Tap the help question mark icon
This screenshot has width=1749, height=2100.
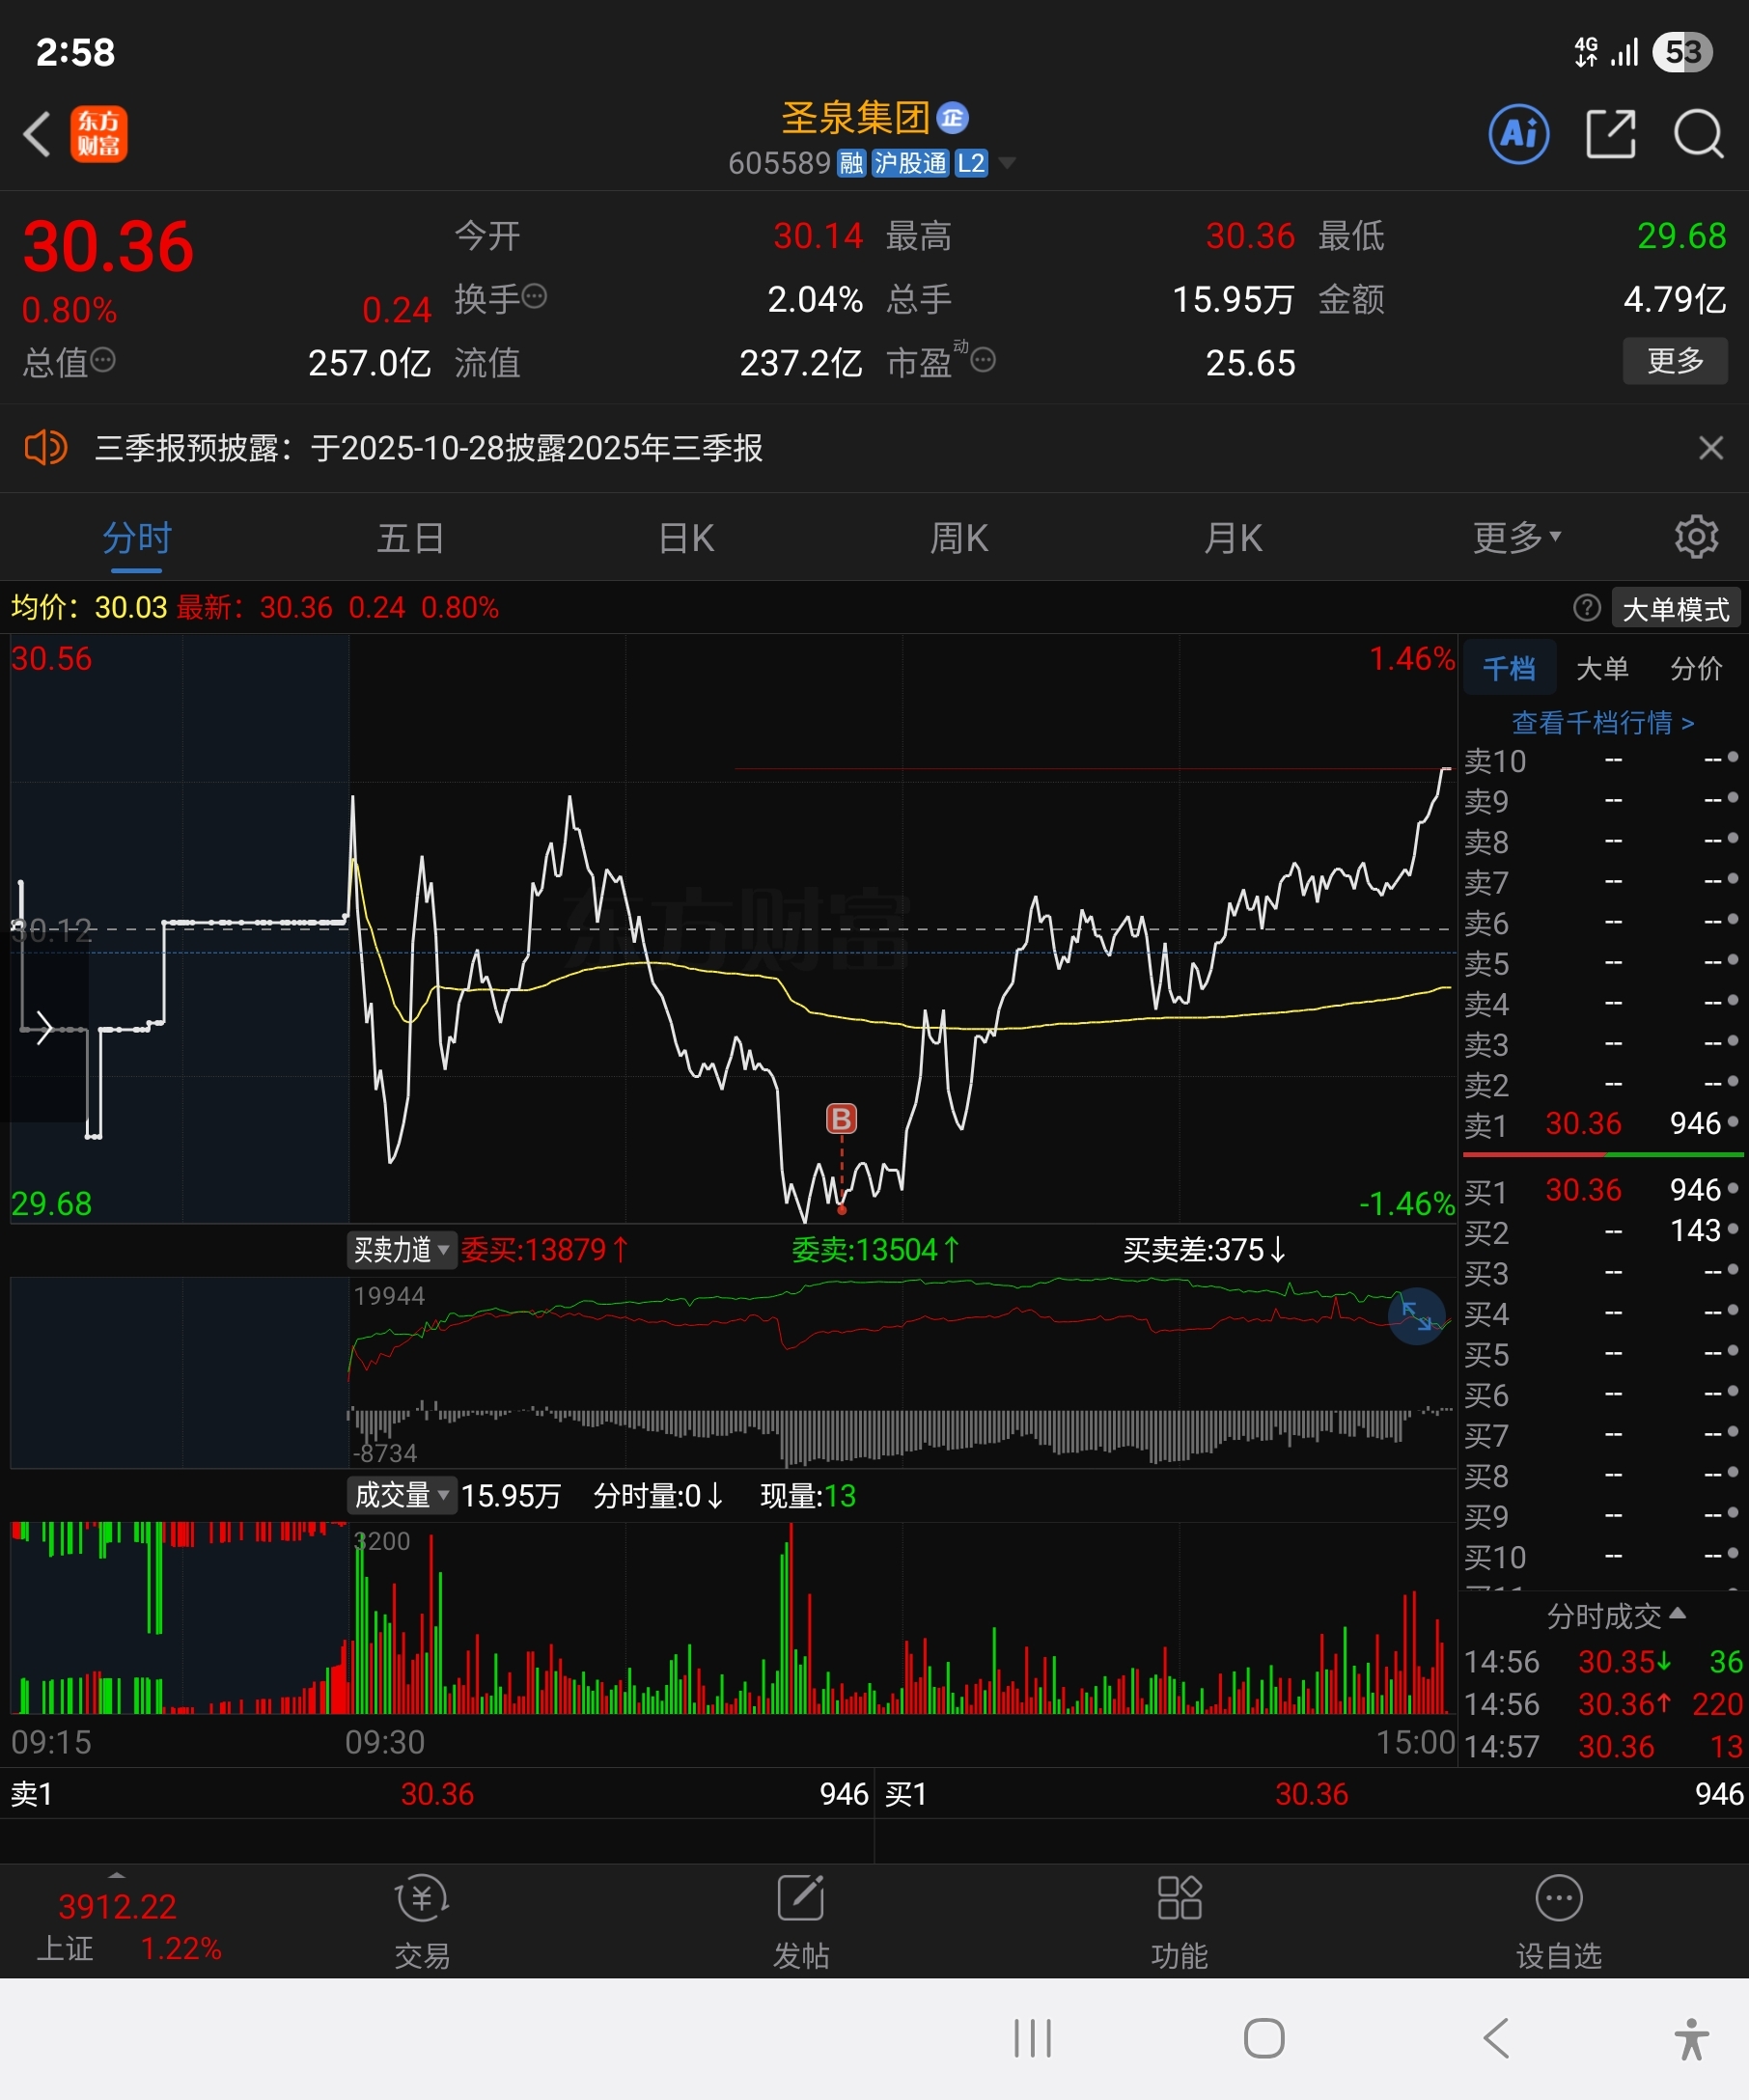tap(1586, 608)
